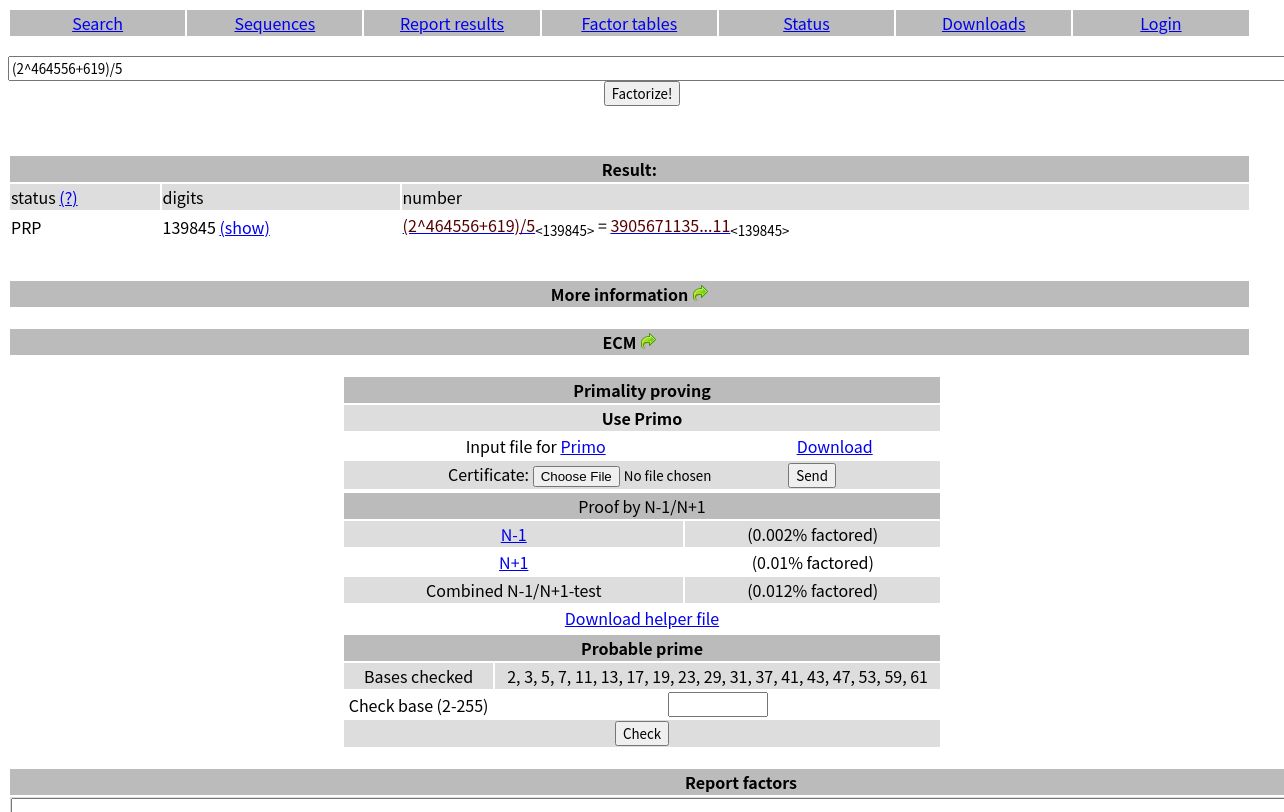
Task: Follow the Primo link
Action: (583, 447)
